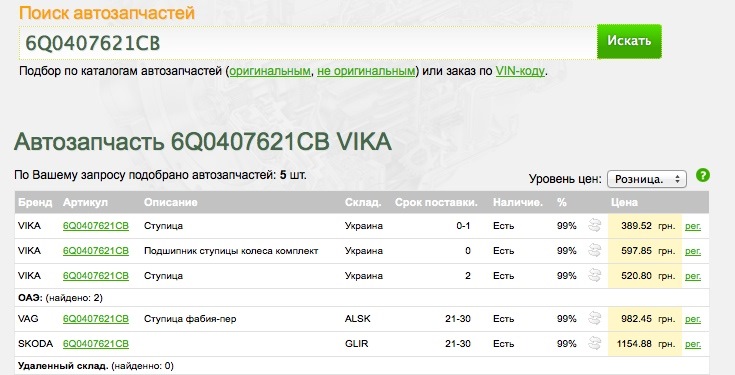Open the Уровень цен Розница dropdown

pos(647,179)
